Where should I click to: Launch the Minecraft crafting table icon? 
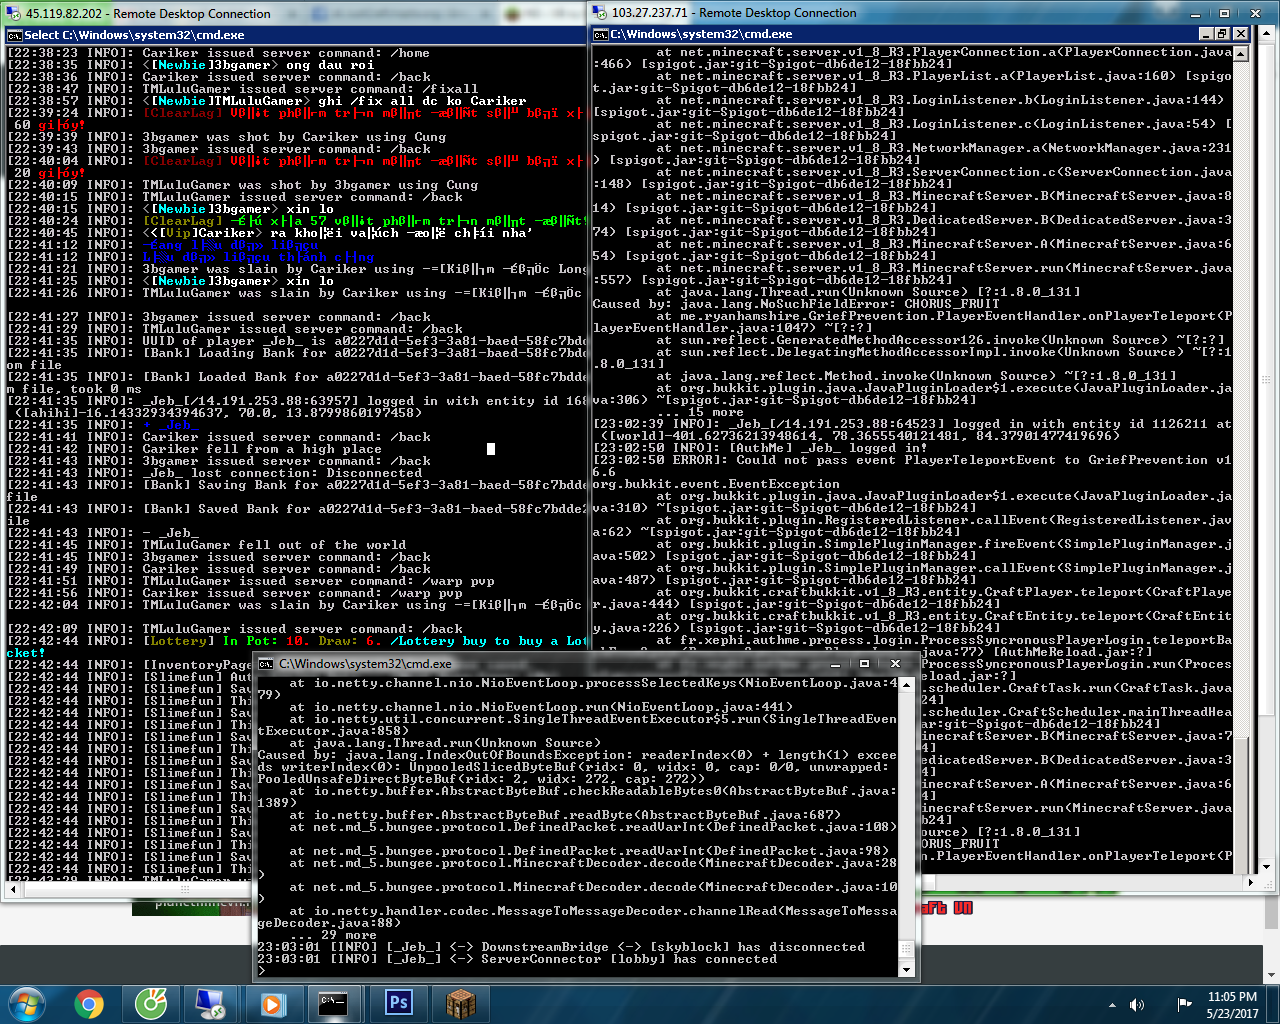pos(460,1003)
